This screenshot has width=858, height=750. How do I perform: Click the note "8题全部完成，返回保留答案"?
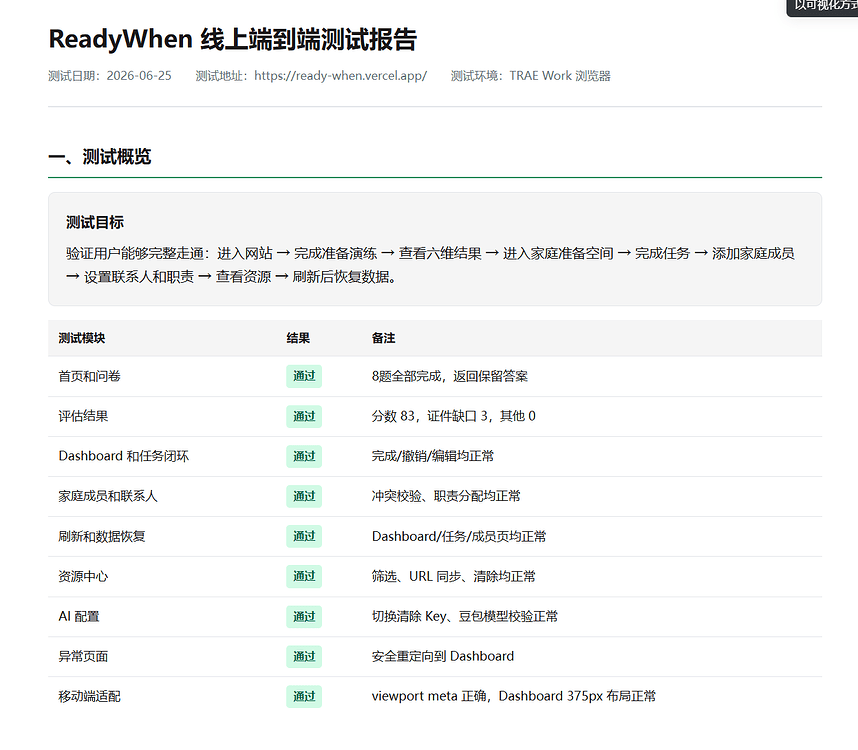click(x=450, y=376)
